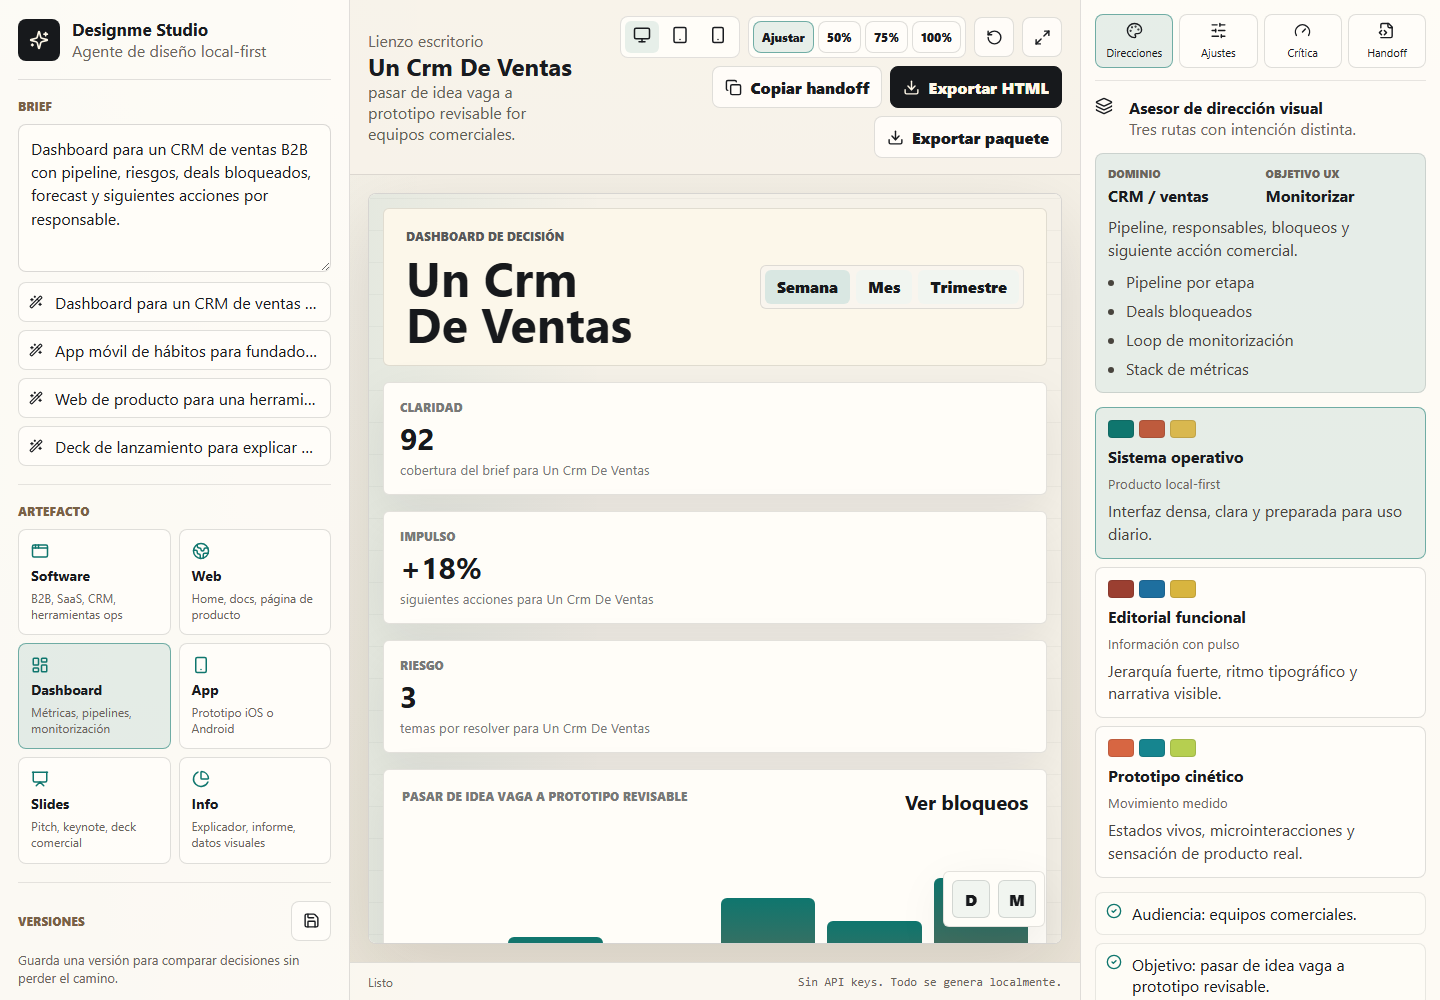Click 'Listo' status text

380,983
